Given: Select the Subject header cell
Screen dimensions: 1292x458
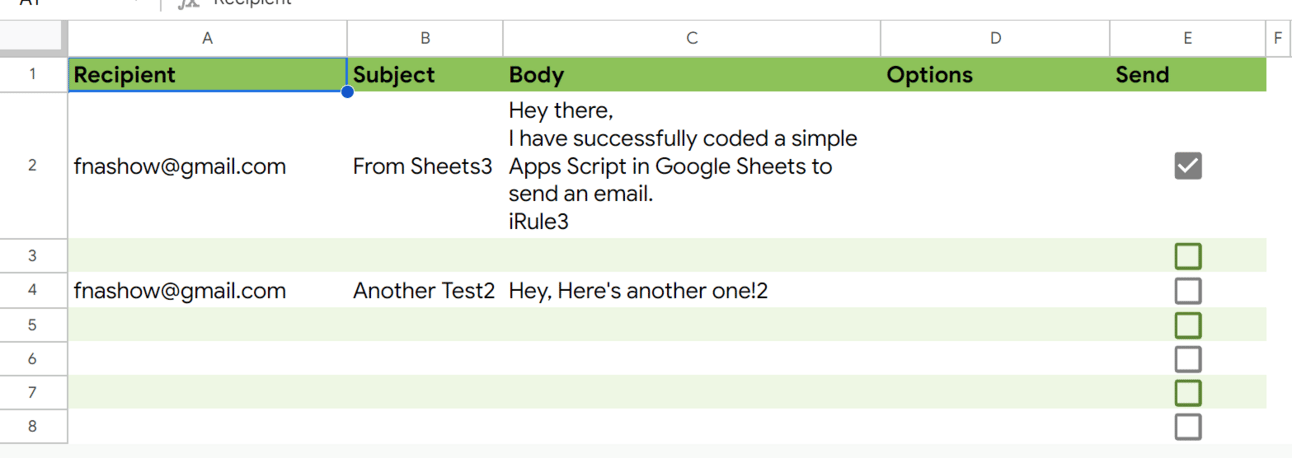Looking at the screenshot, I should [x=425, y=75].
